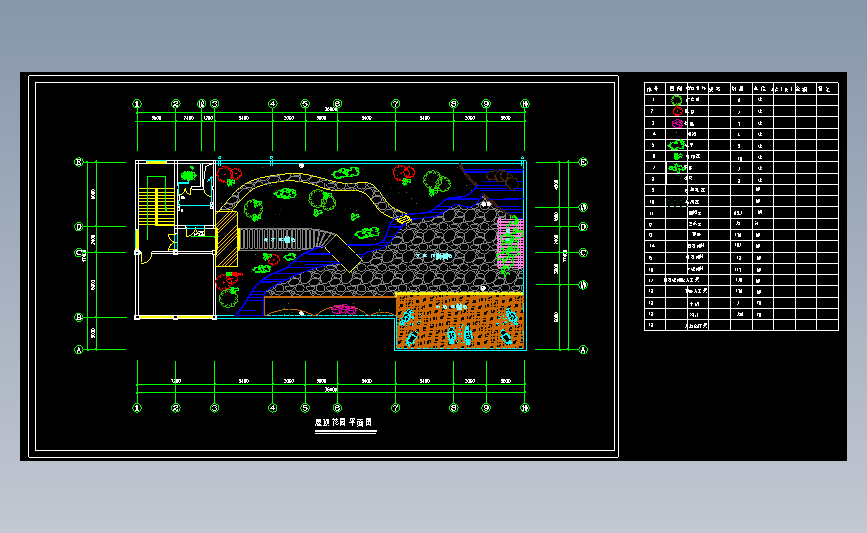Select the pink trellis area with vines
This screenshot has width=867, height=533.
[x=510, y=243]
